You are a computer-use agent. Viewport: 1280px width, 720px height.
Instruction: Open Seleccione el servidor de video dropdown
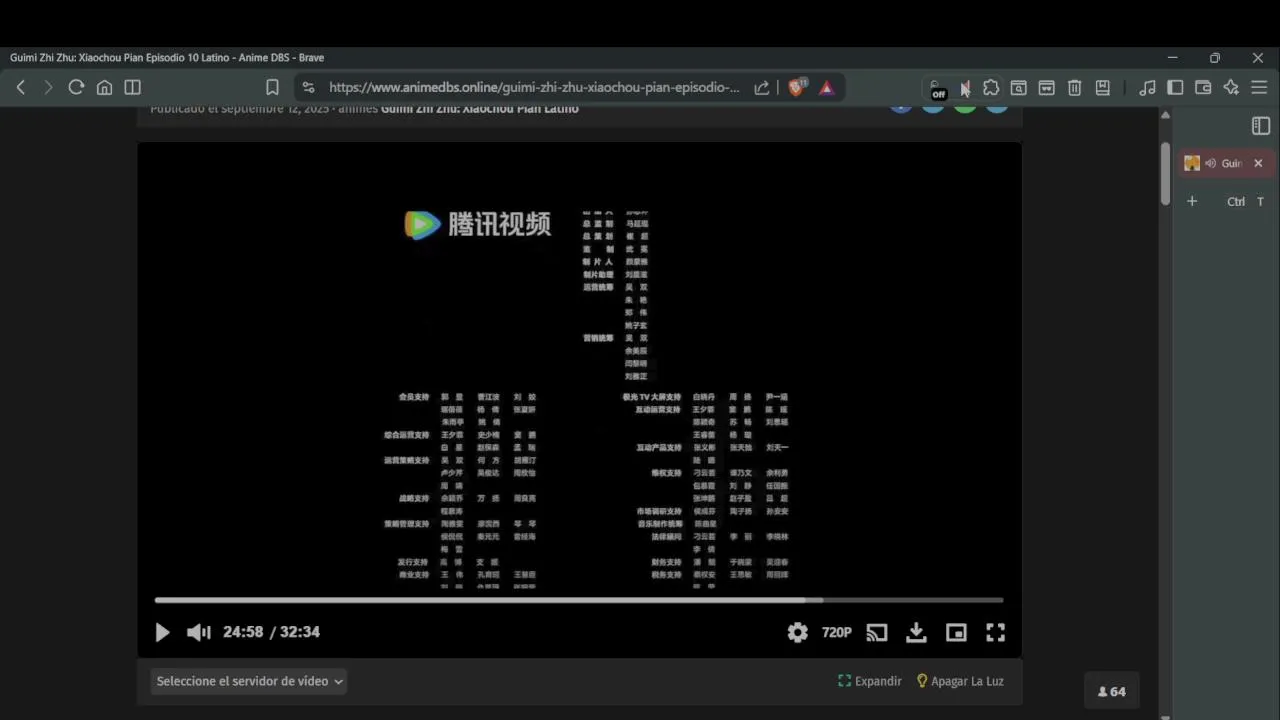(x=250, y=681)
